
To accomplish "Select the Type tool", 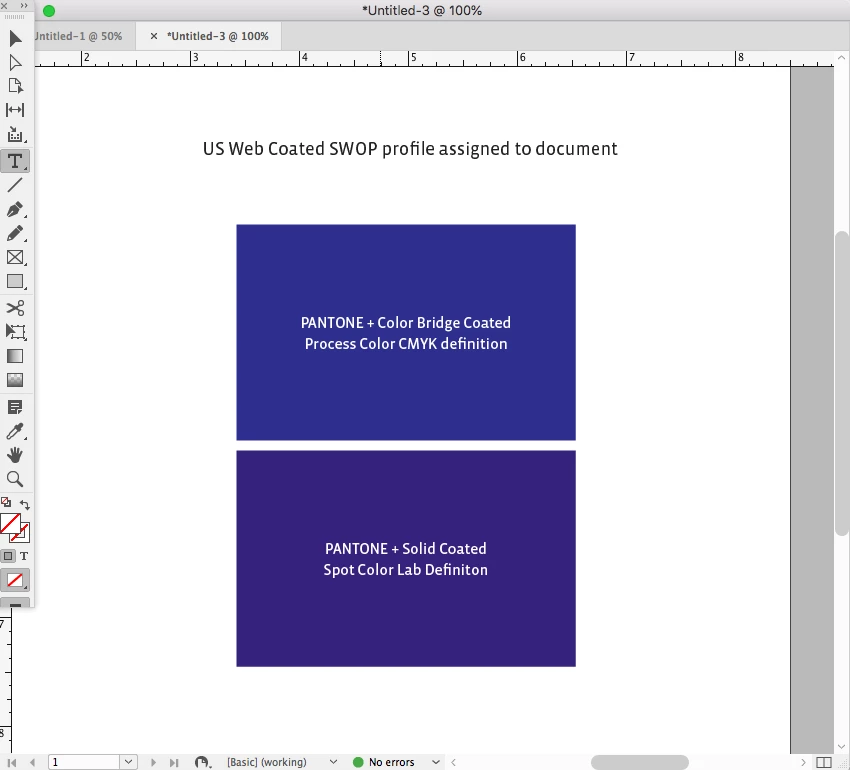I will (15, 161).
